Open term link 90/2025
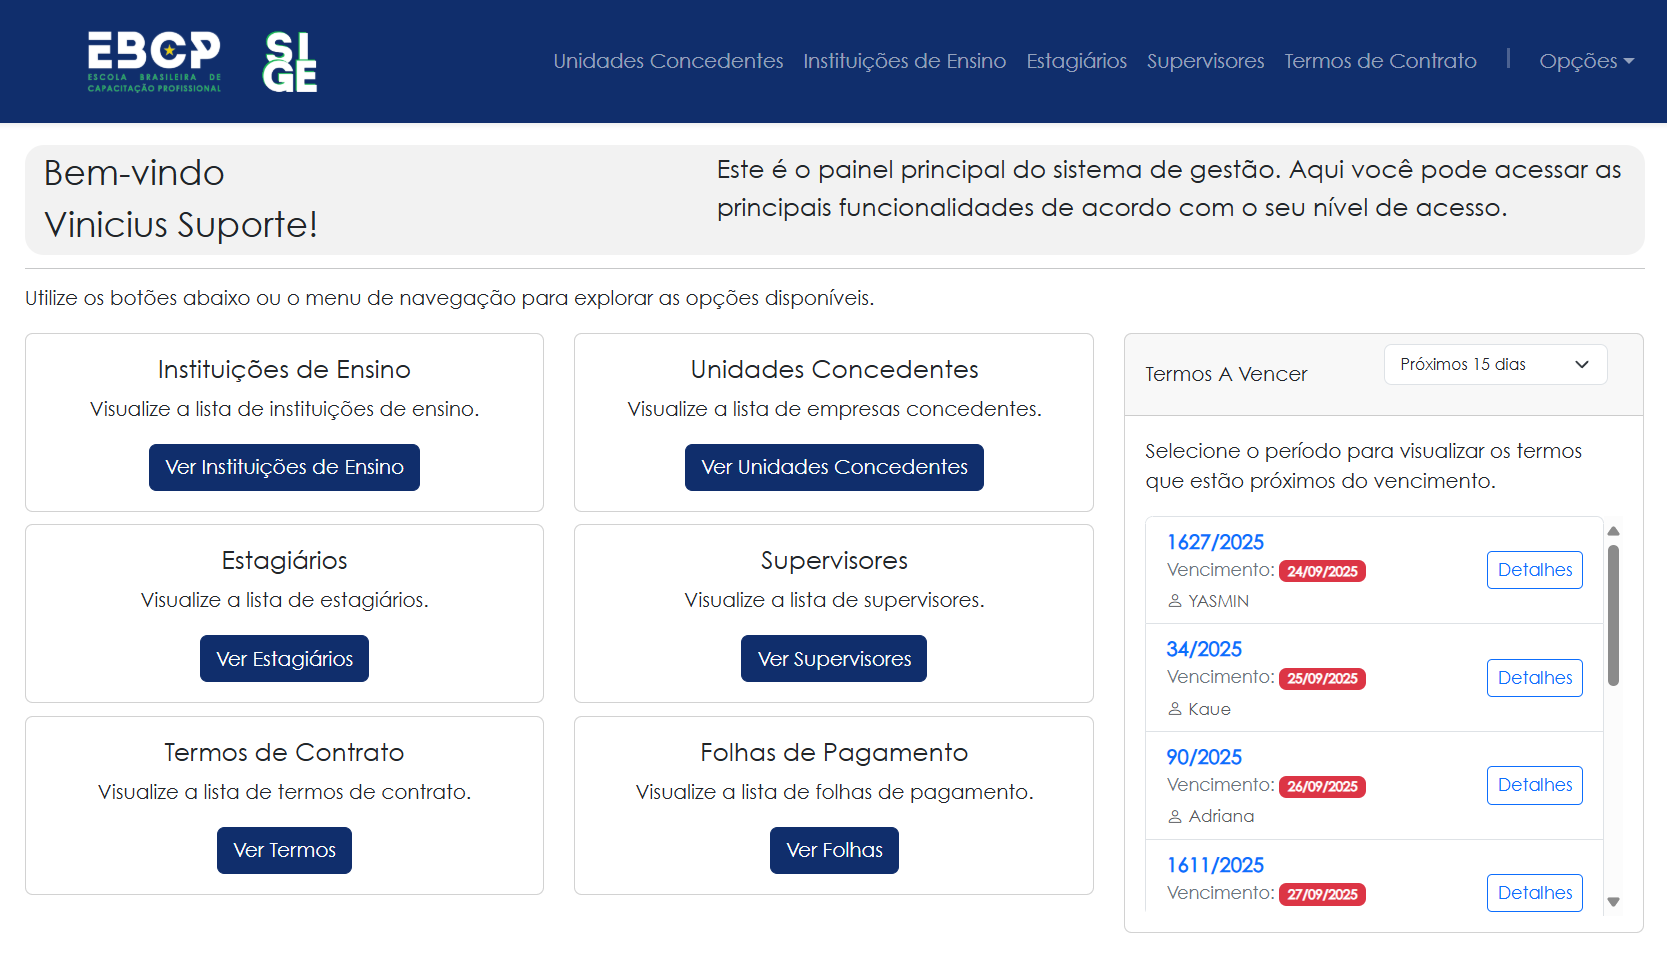This screenshot has width=1667, height=974. [1204, 757]
